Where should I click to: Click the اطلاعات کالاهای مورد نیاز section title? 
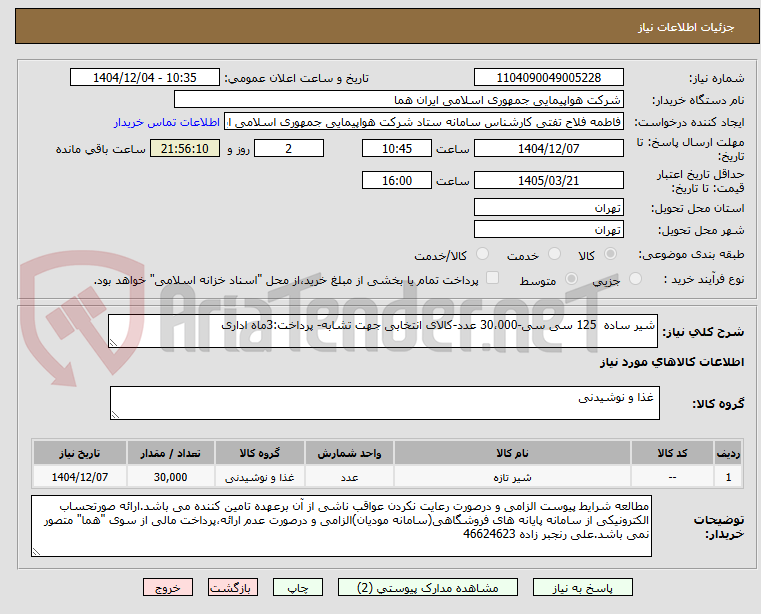pyautogui.click(x=672, y=362)
